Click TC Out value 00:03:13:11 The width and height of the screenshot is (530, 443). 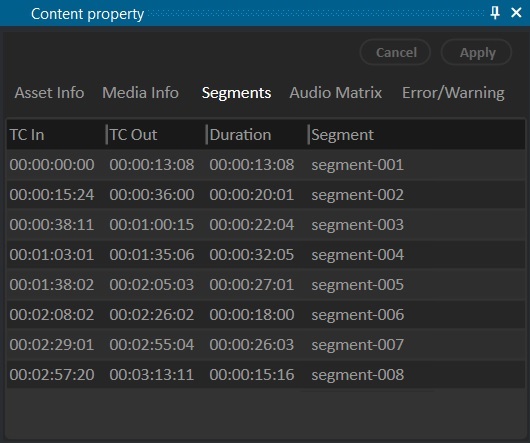point(152,374)
